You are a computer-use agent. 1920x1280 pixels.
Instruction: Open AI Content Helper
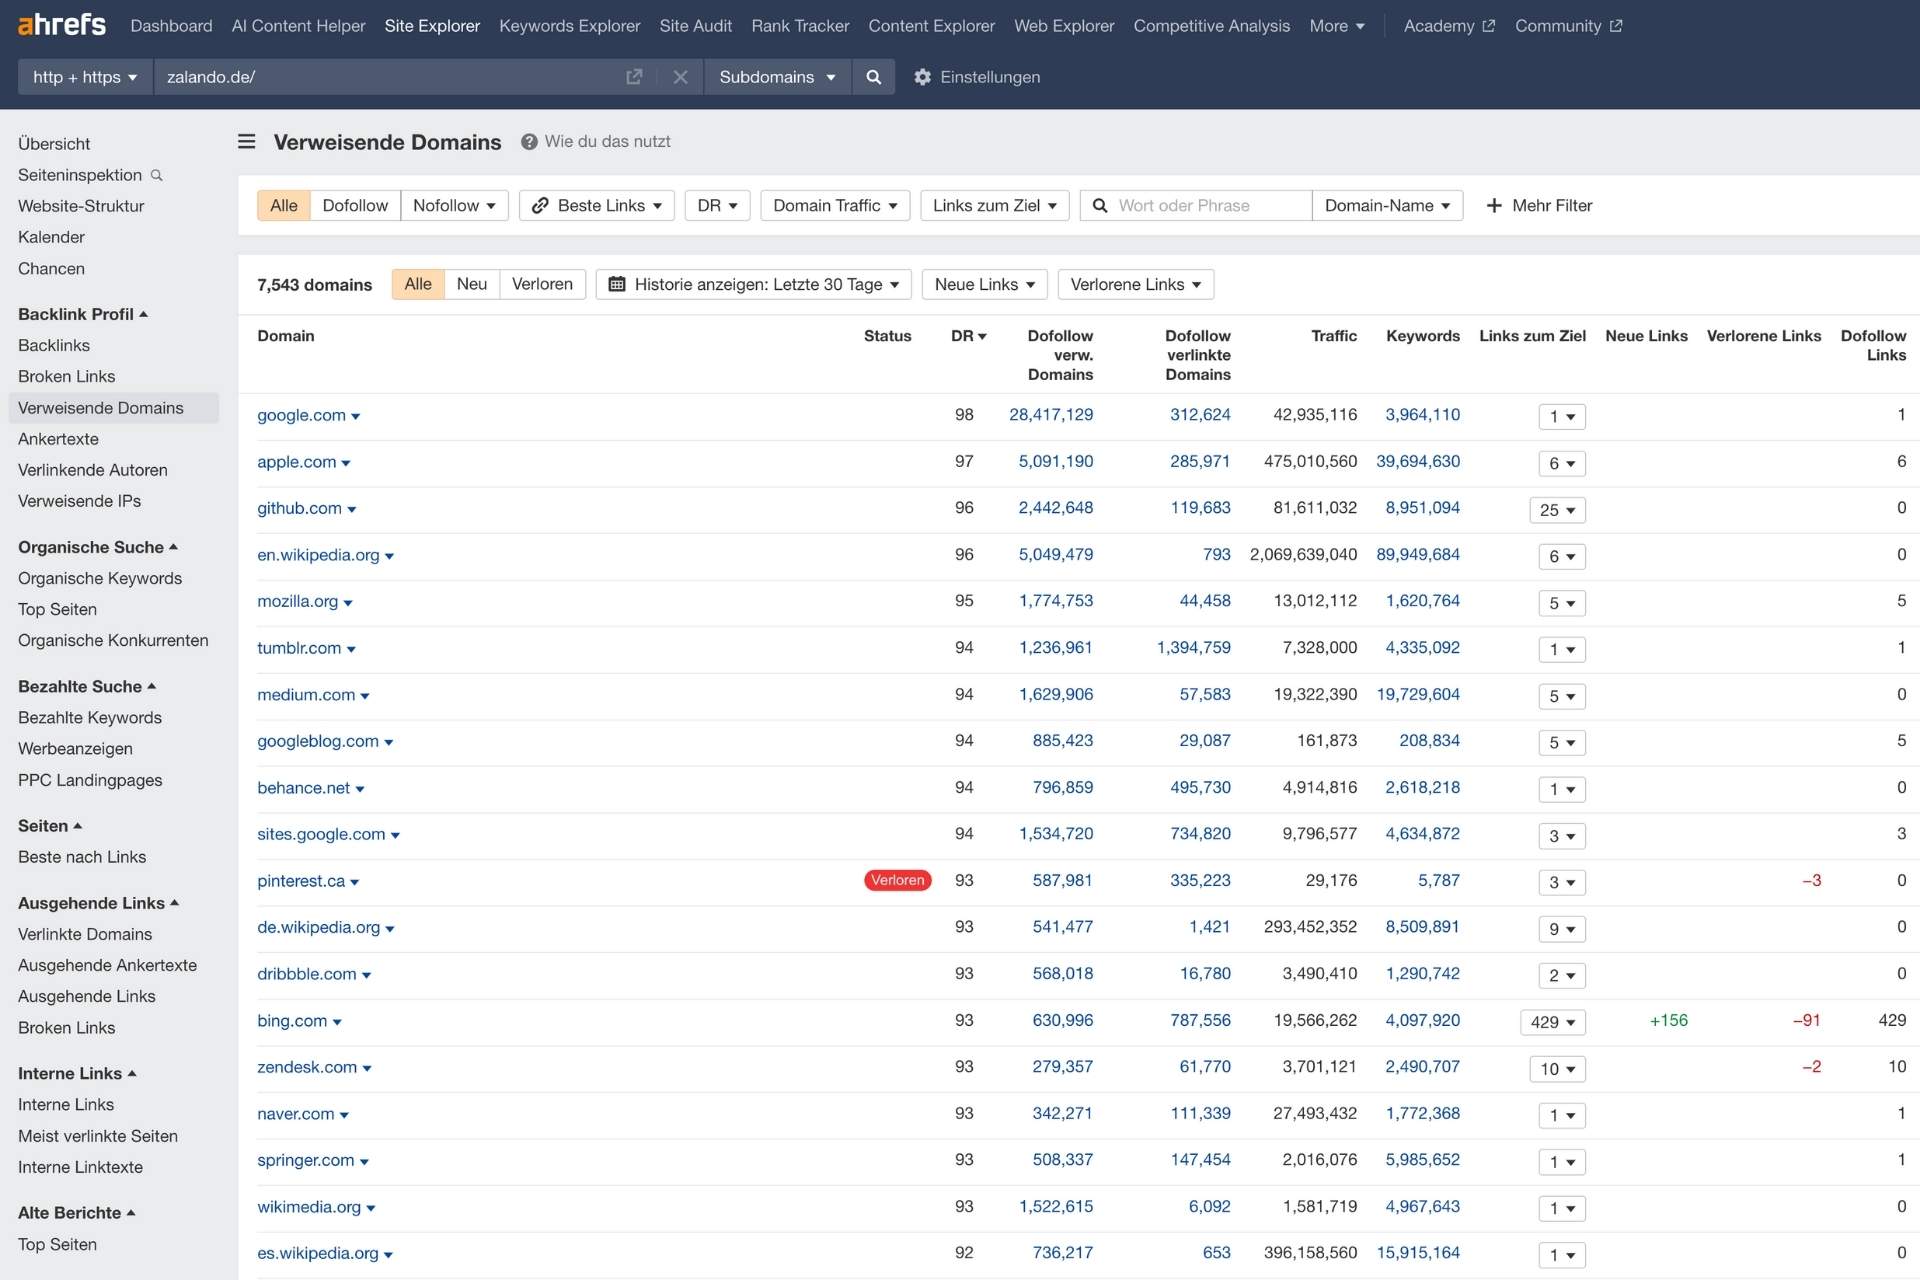[298, 26]
